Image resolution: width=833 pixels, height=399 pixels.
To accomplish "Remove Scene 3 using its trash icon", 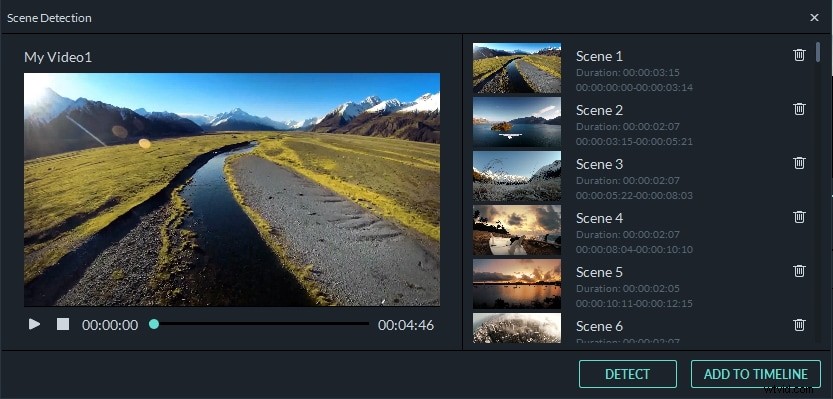I will tap(799, 163).
